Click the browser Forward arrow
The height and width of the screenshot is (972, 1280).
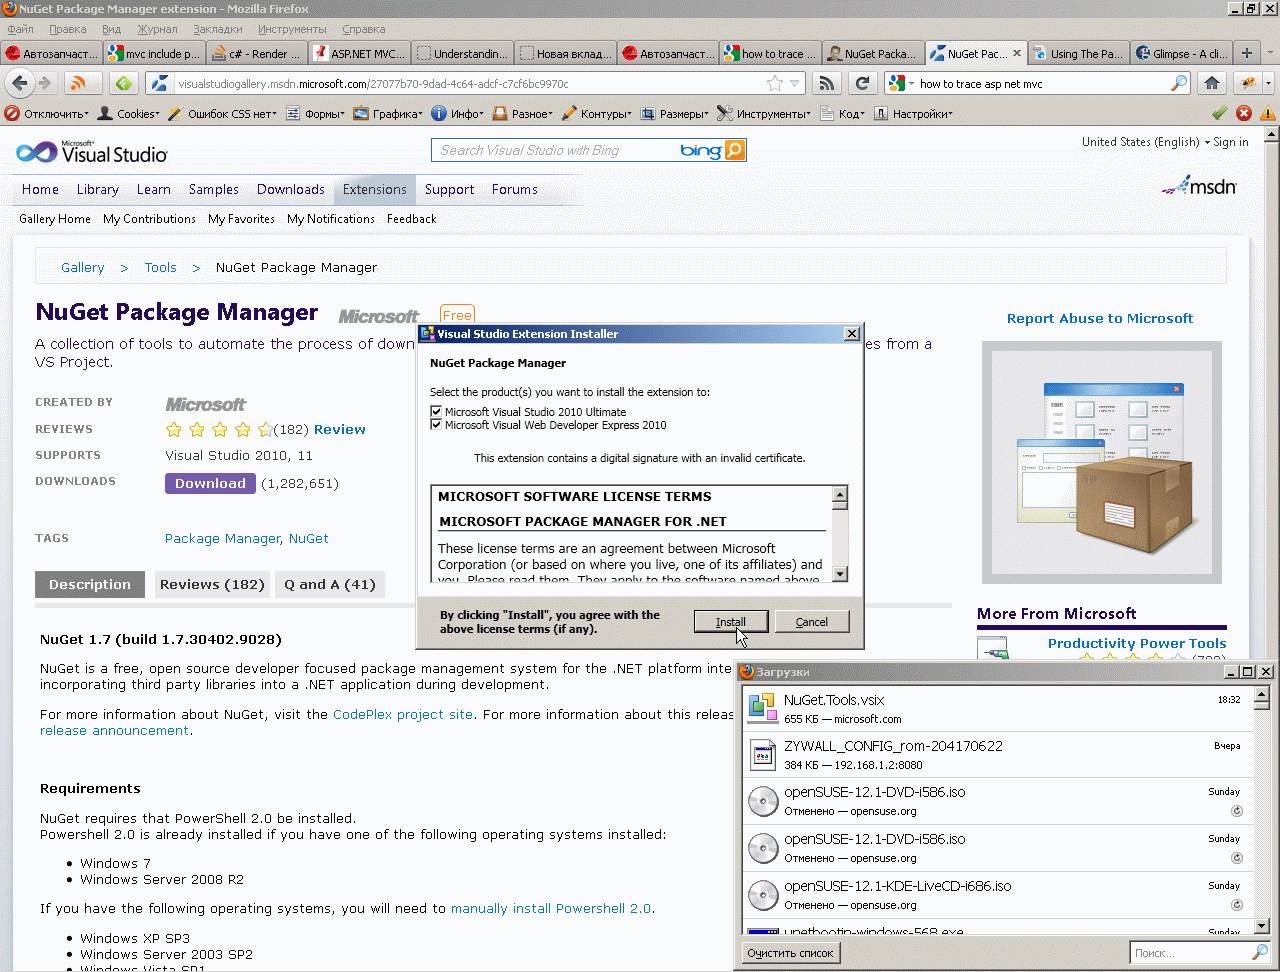click(x=44, y=84)
